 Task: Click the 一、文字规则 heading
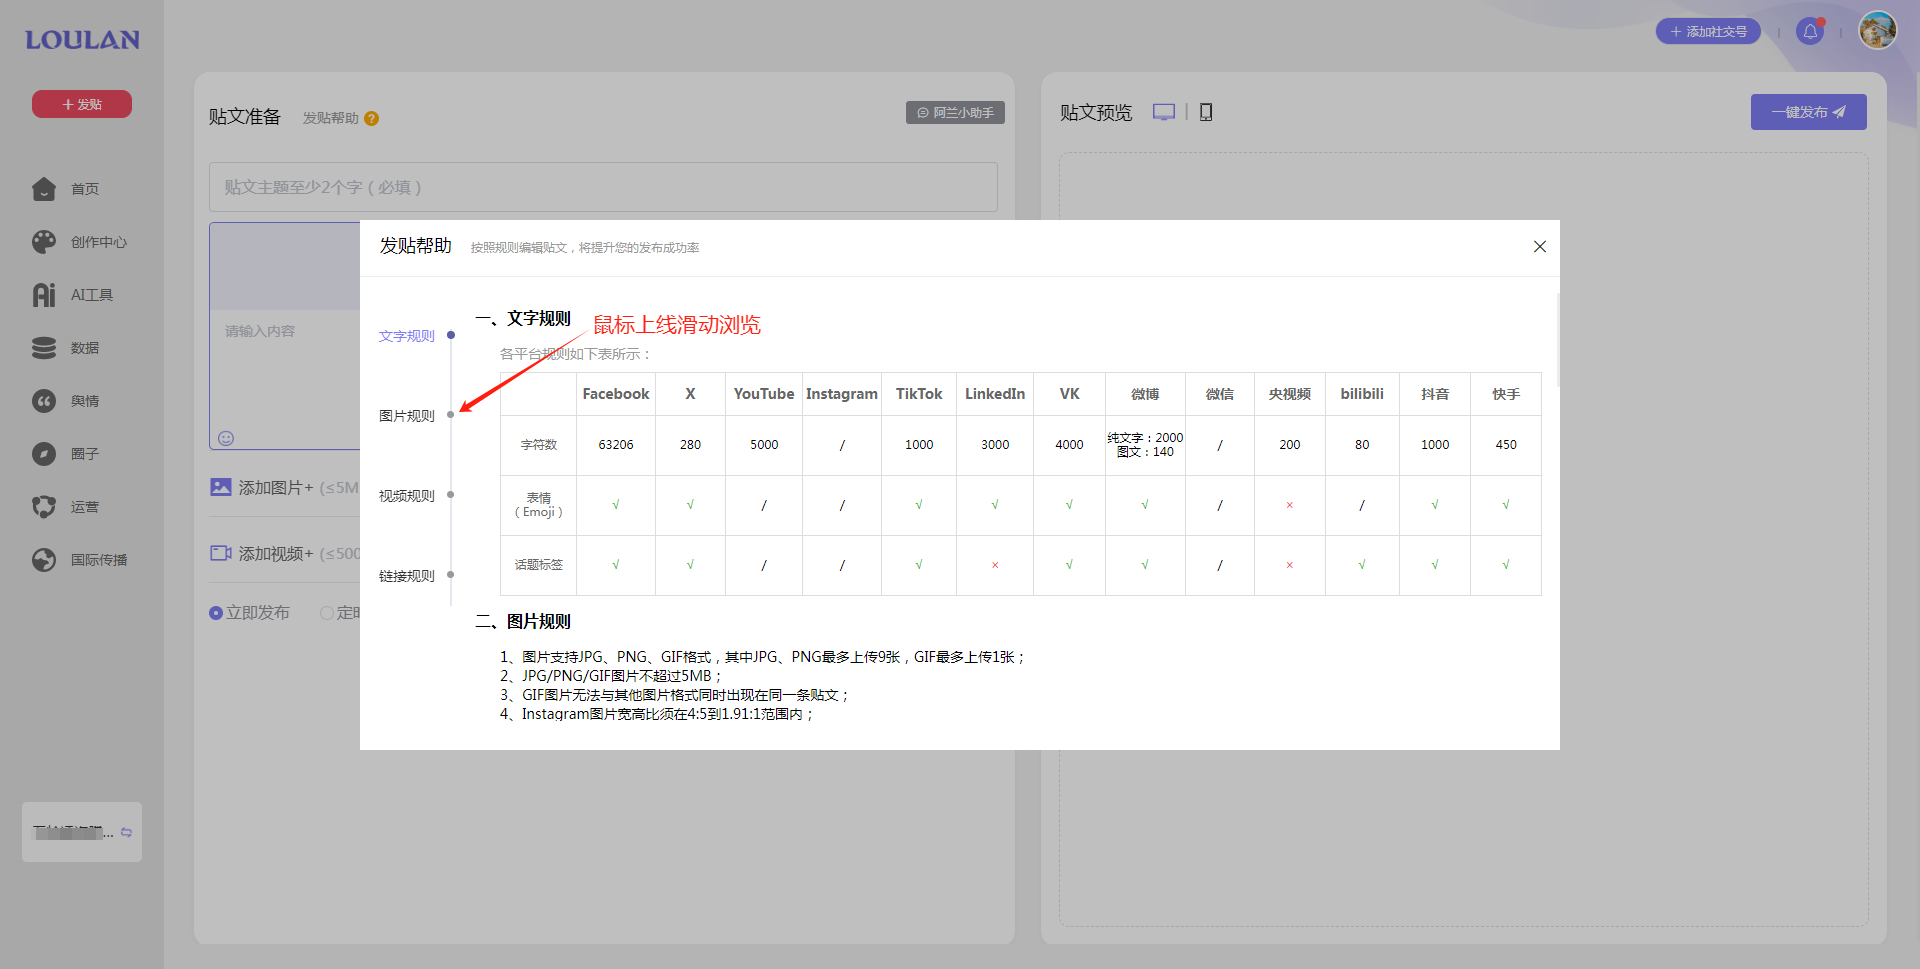(523, 319)
